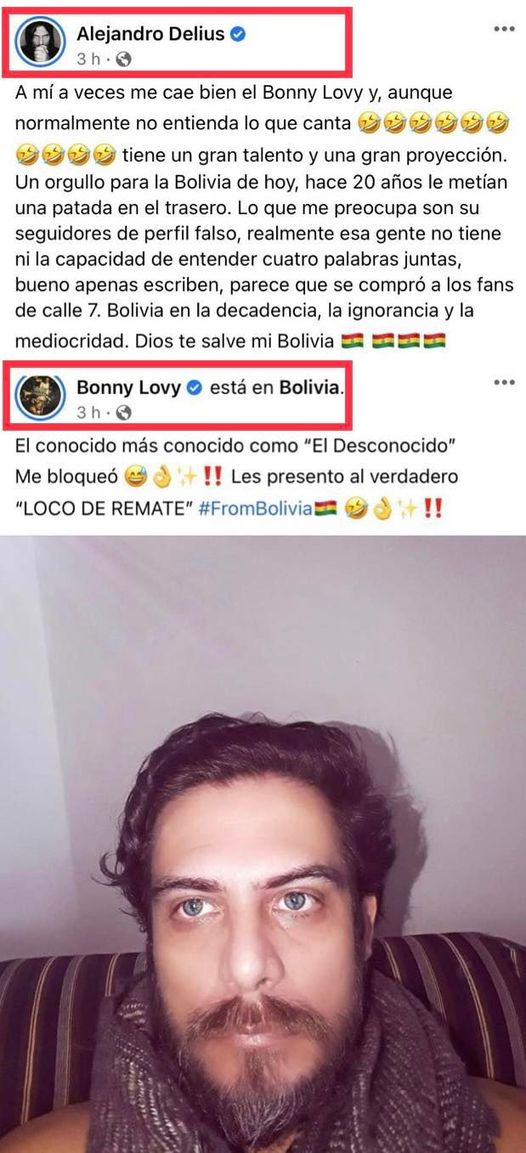Click the verified badge beside Alejandro Delius
The width and height of the screenshot is (526, 1153).
coord(238,34)
